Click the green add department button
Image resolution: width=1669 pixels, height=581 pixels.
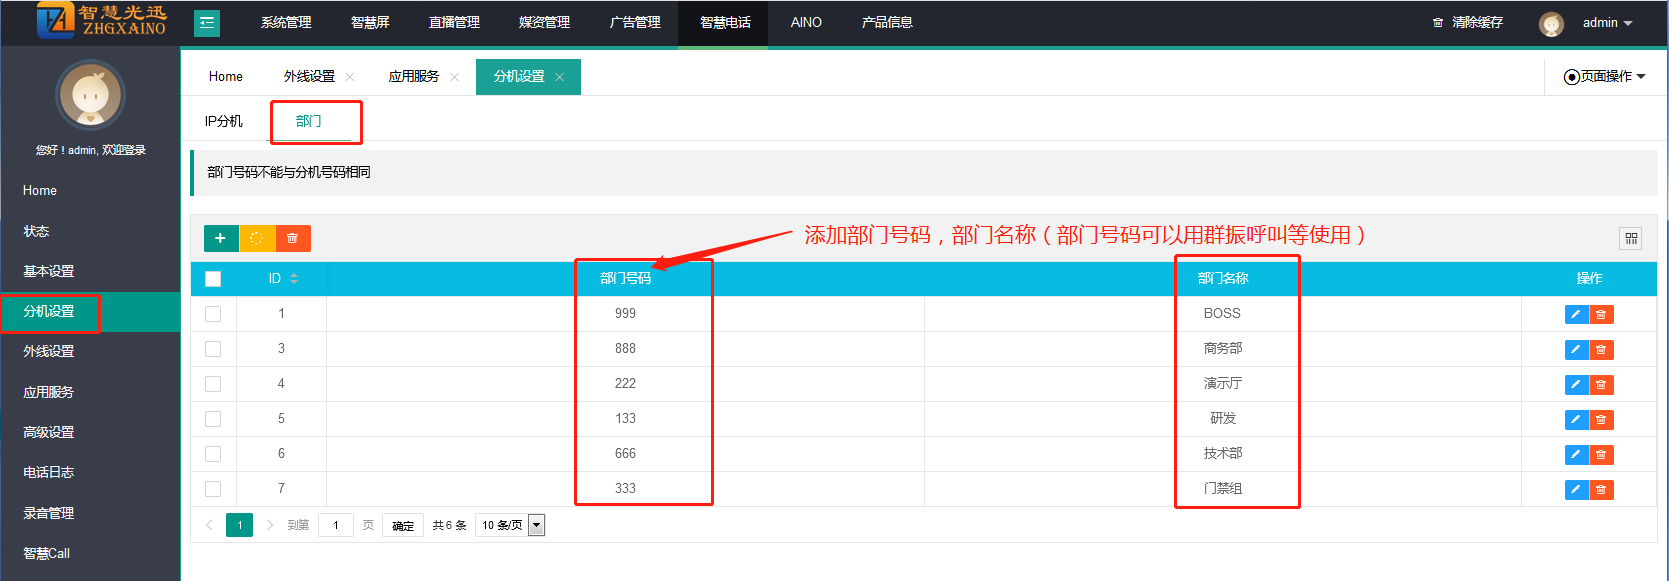[220, 238]
